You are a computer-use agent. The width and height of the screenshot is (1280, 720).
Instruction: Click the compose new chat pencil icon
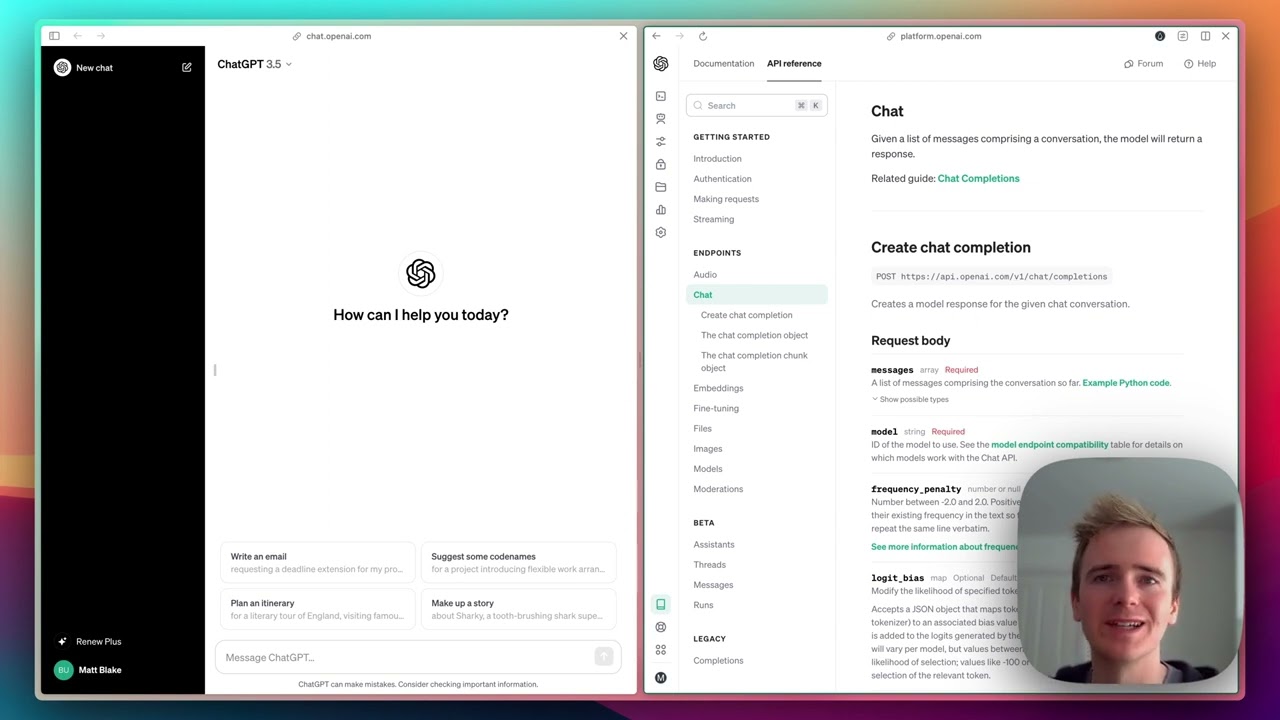tap(186, 68)
